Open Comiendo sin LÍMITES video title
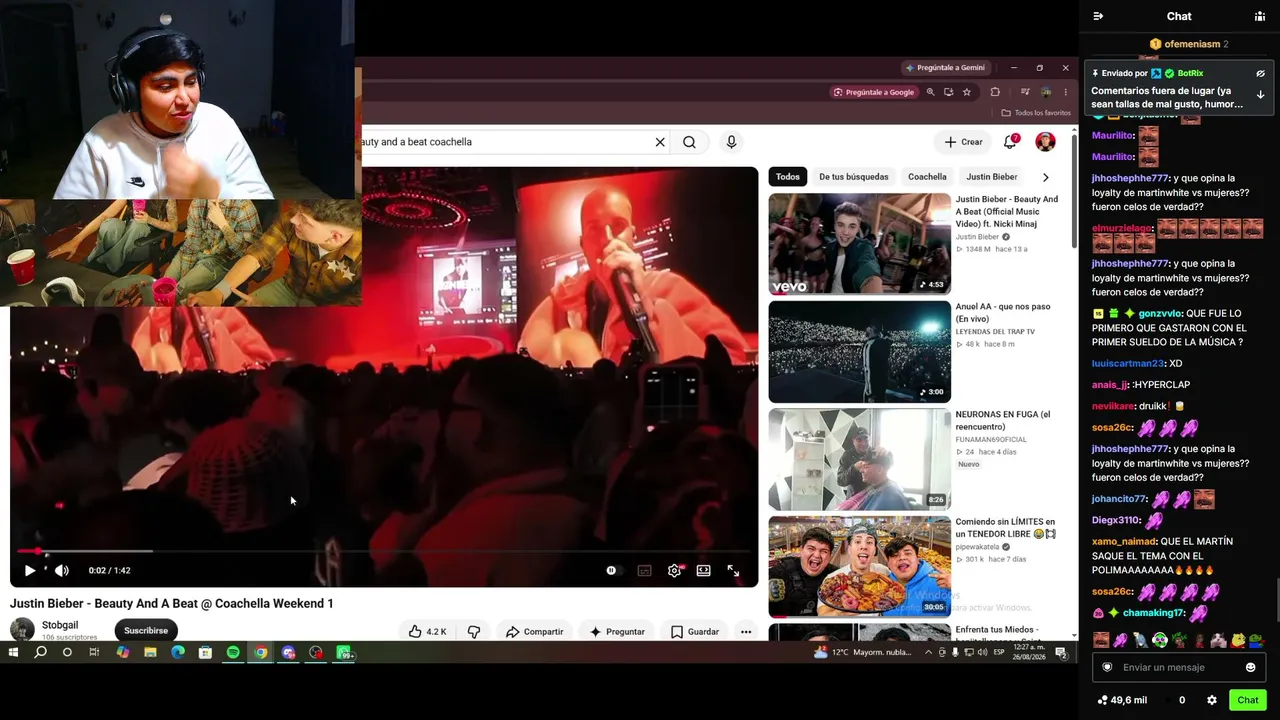 point(1005,527)
